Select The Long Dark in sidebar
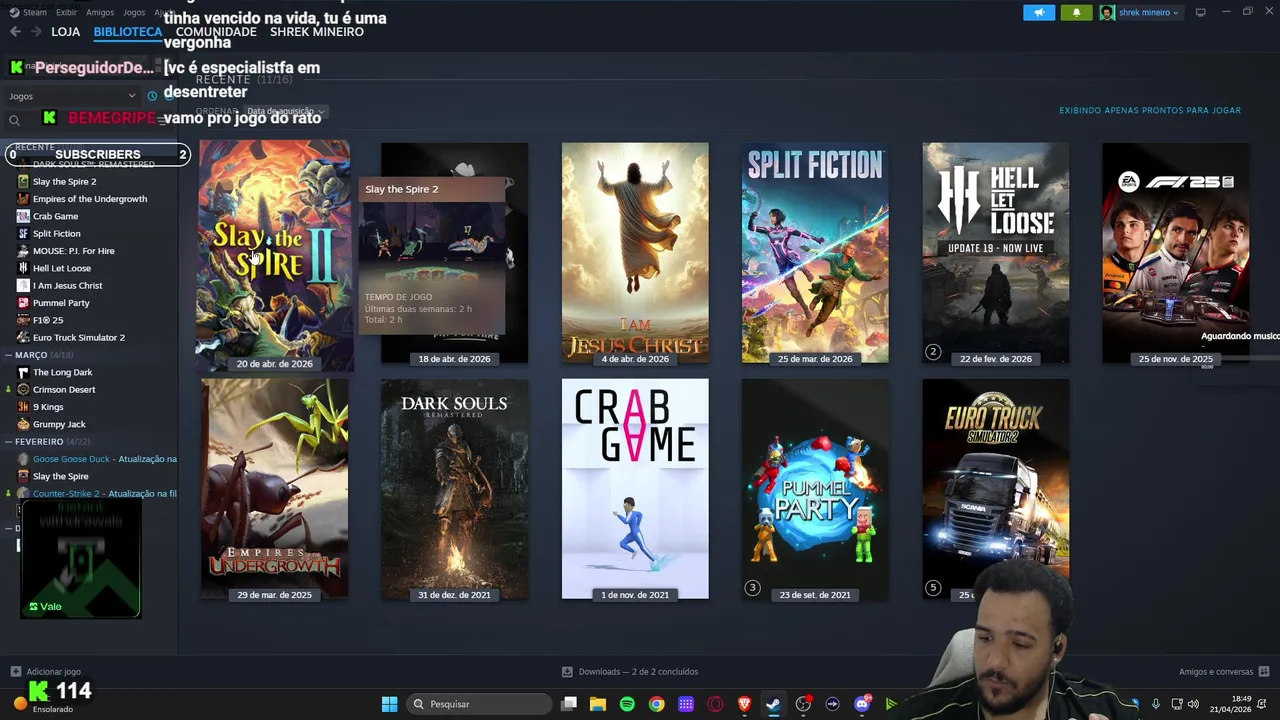This screenshot has height=720, width=1280. click(62, 372)
